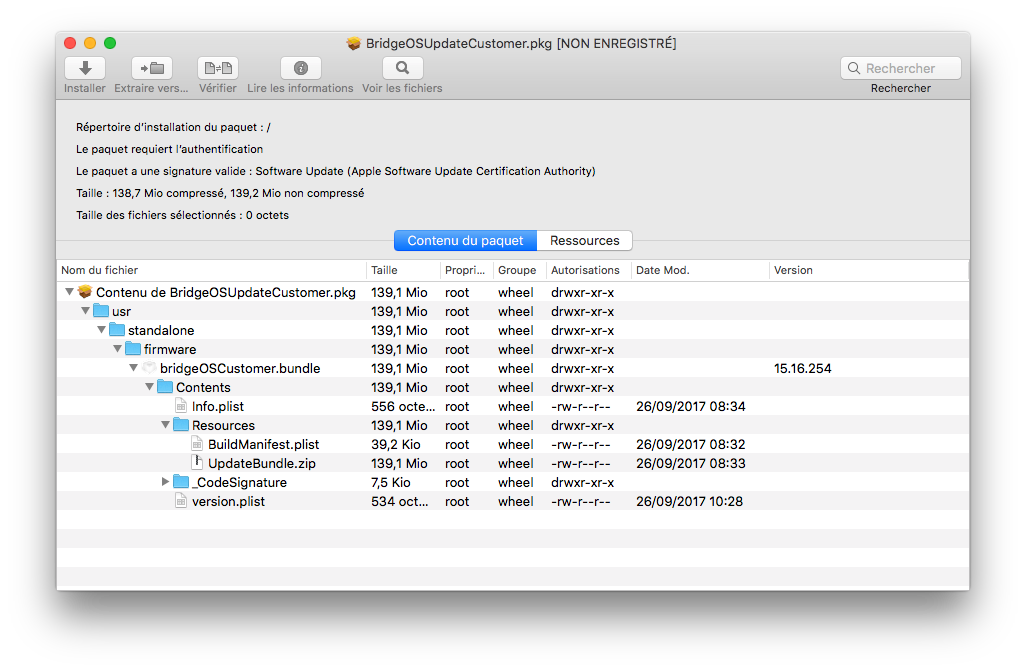
Task: Switch to the Ressources tab
Action: coord(584,241)
